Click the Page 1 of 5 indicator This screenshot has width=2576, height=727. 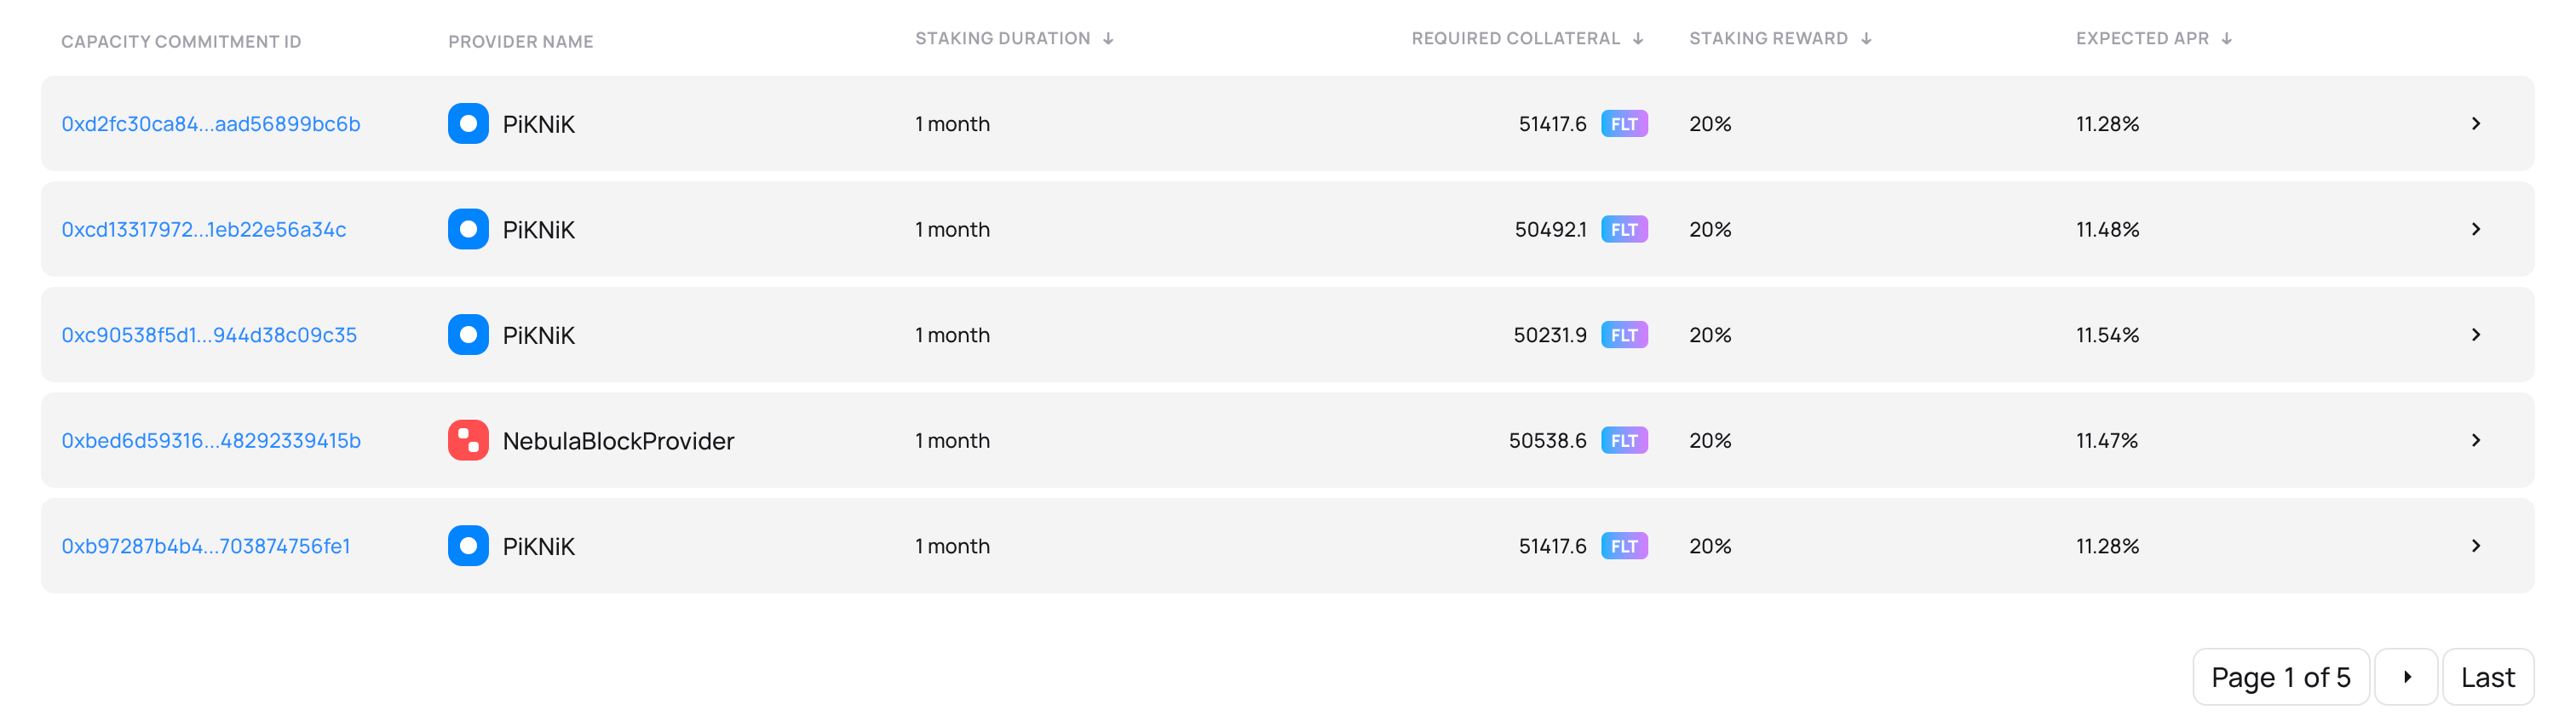2280,677
